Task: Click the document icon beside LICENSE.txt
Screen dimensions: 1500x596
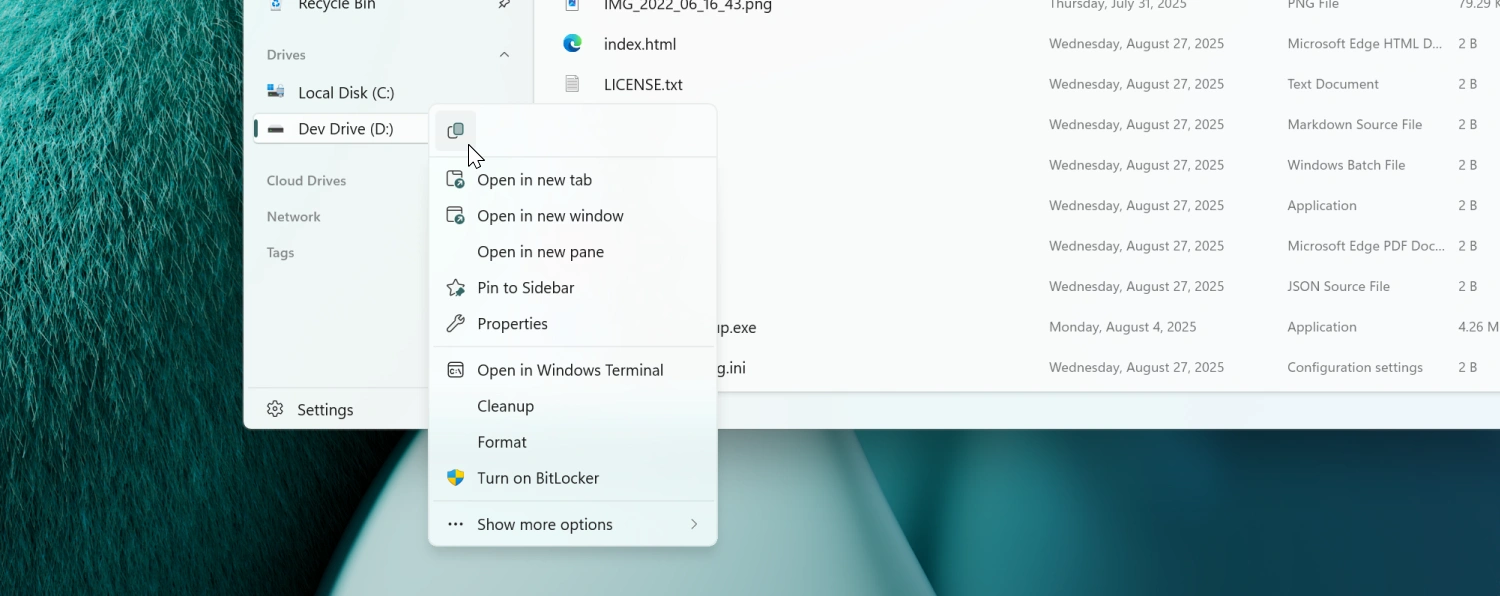Action: 572,84
